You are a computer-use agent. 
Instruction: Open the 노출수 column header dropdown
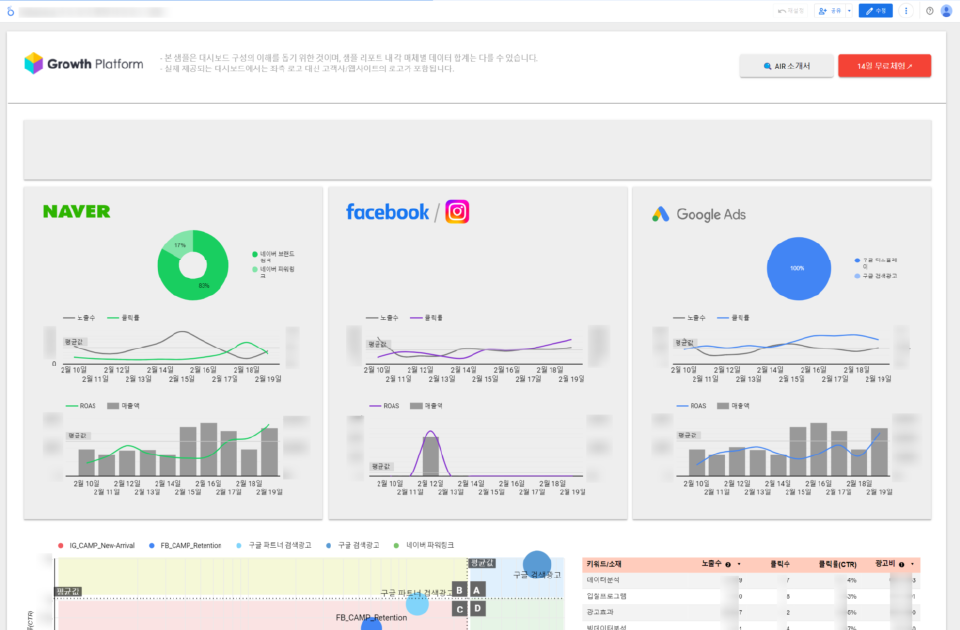pyautogui.click(x=739, y=564)
